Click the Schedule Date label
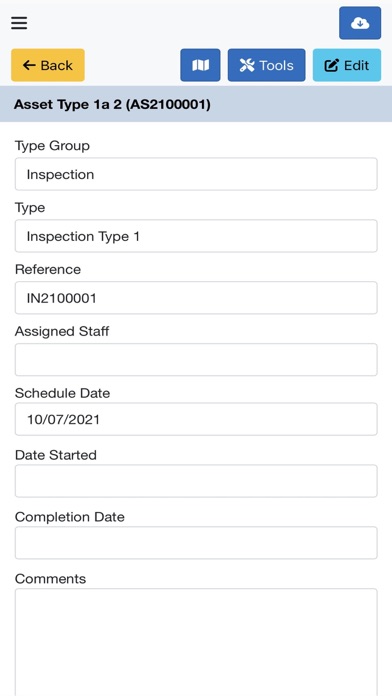The image size is (392, 696). (63, 393)
